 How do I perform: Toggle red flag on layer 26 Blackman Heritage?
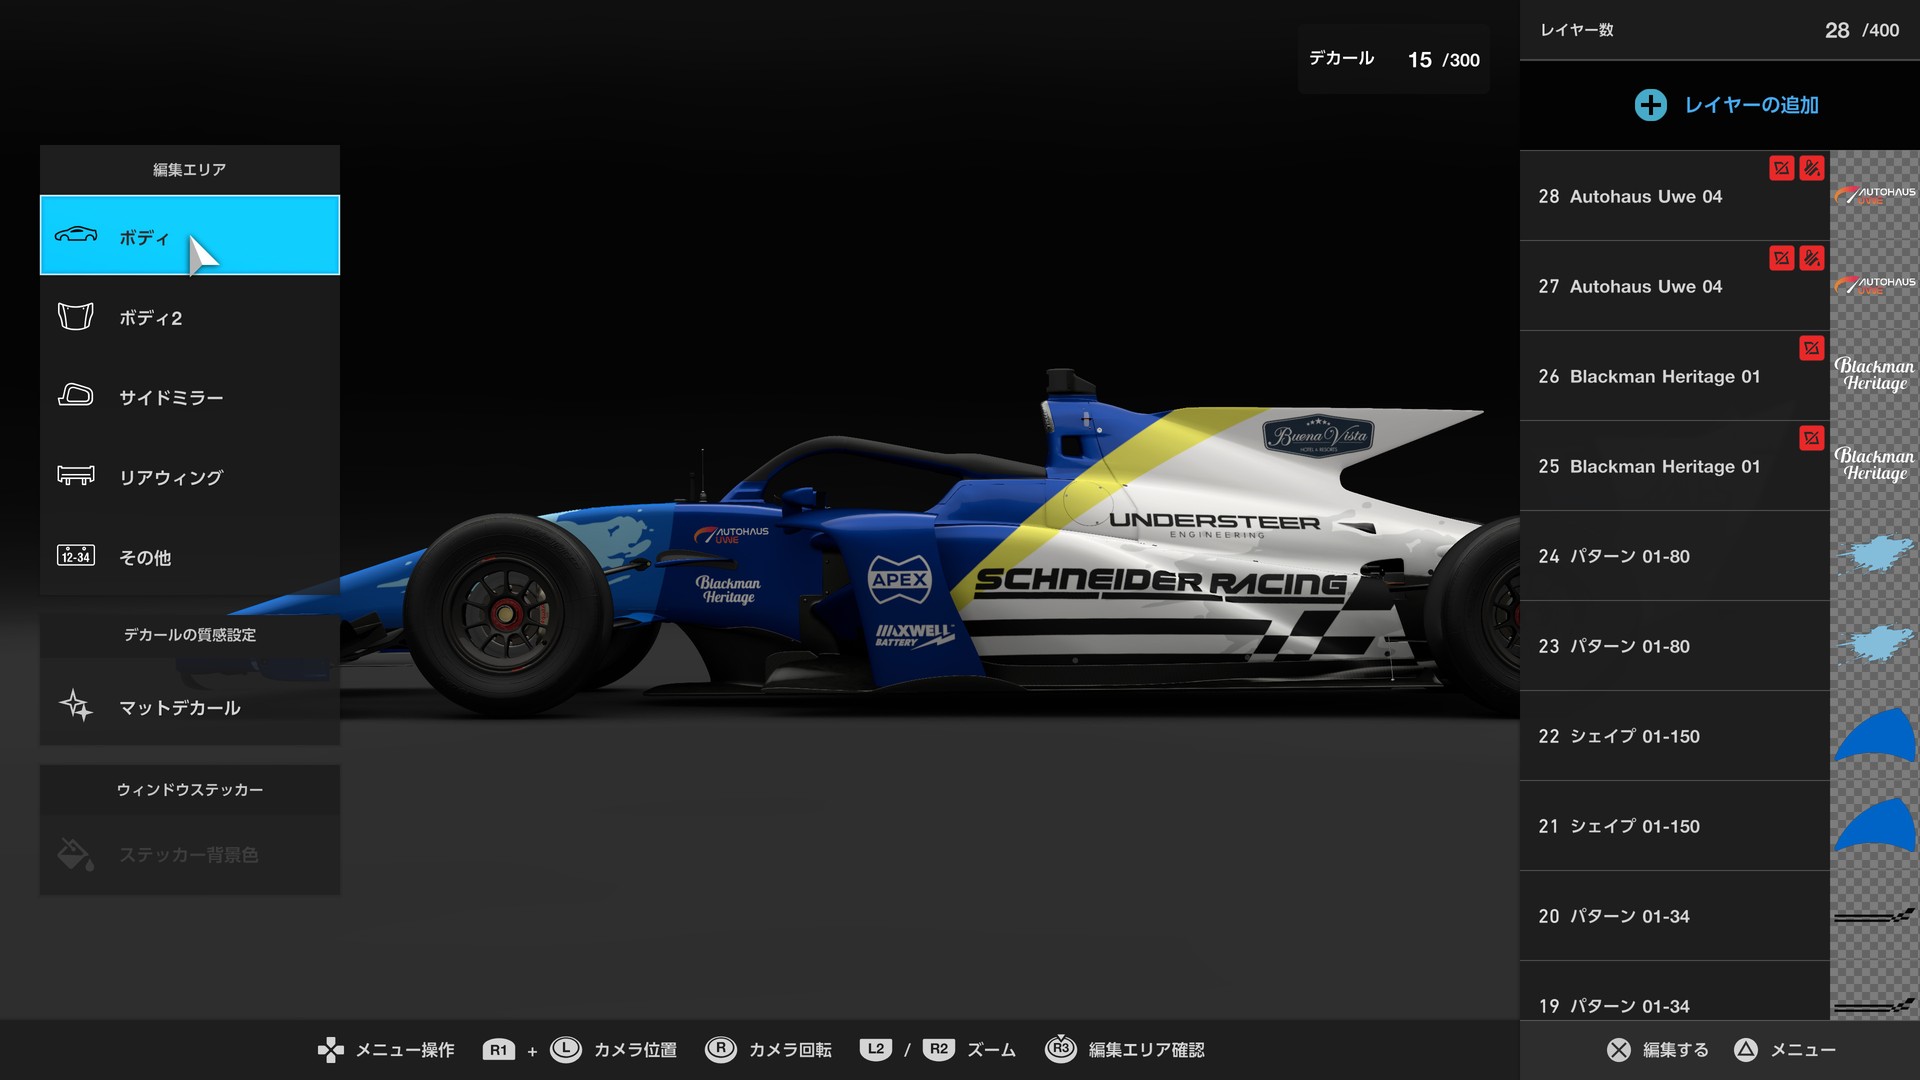coord(1811,348)
